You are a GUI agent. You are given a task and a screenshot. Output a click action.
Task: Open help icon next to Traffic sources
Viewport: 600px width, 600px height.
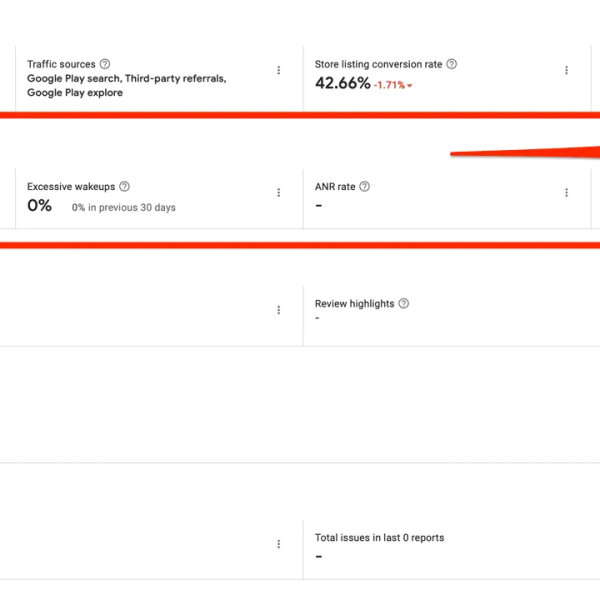click(105, 64)
